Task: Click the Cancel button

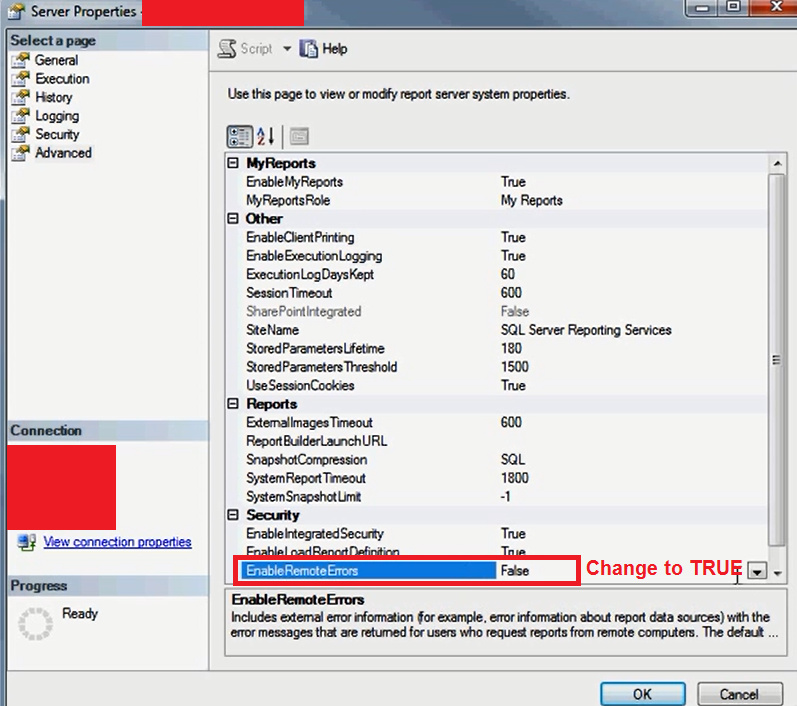Action: [739, 694]
